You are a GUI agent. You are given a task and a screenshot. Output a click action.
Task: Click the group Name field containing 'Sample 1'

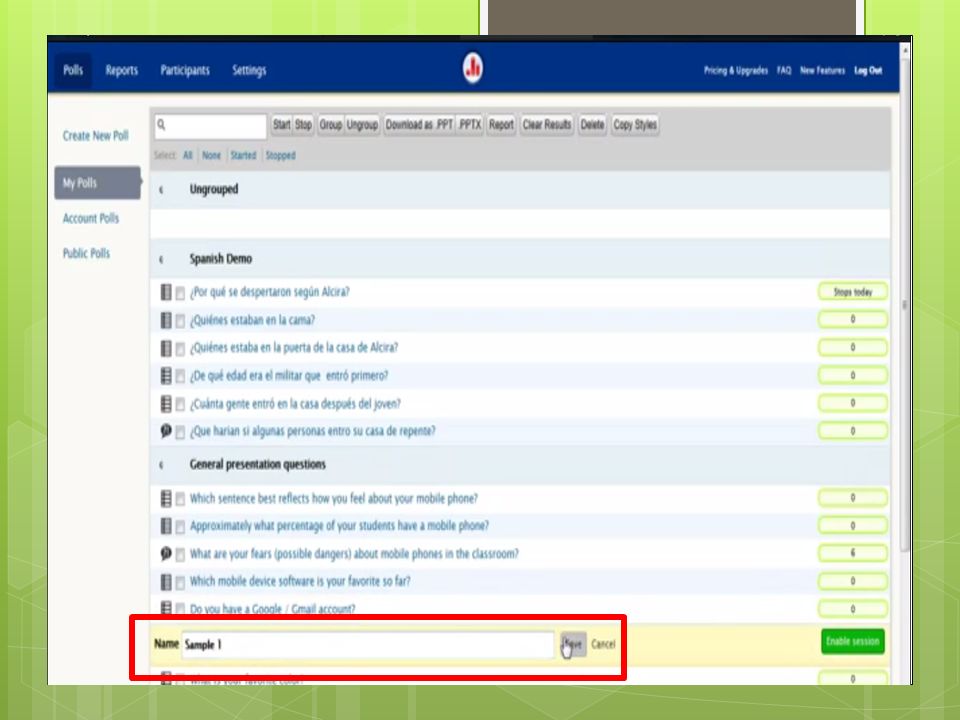click(x=368, y=645)
